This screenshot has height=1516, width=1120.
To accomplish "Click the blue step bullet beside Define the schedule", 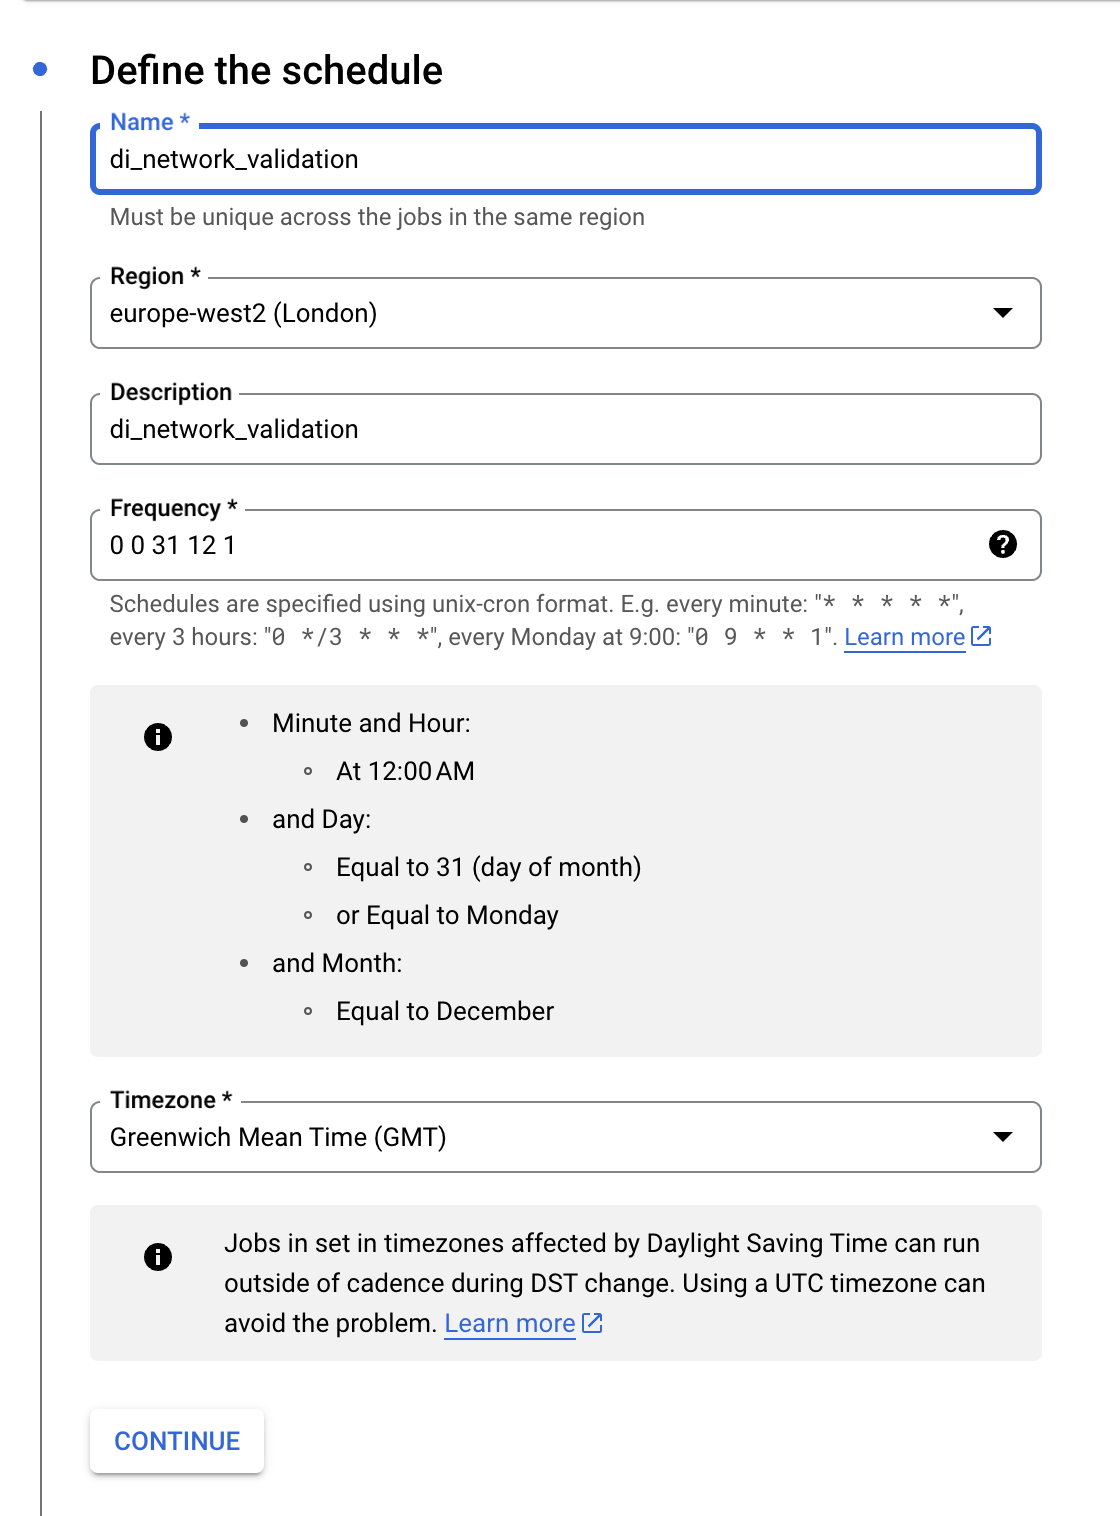I will pyautogui.click(x=40, y=69).
